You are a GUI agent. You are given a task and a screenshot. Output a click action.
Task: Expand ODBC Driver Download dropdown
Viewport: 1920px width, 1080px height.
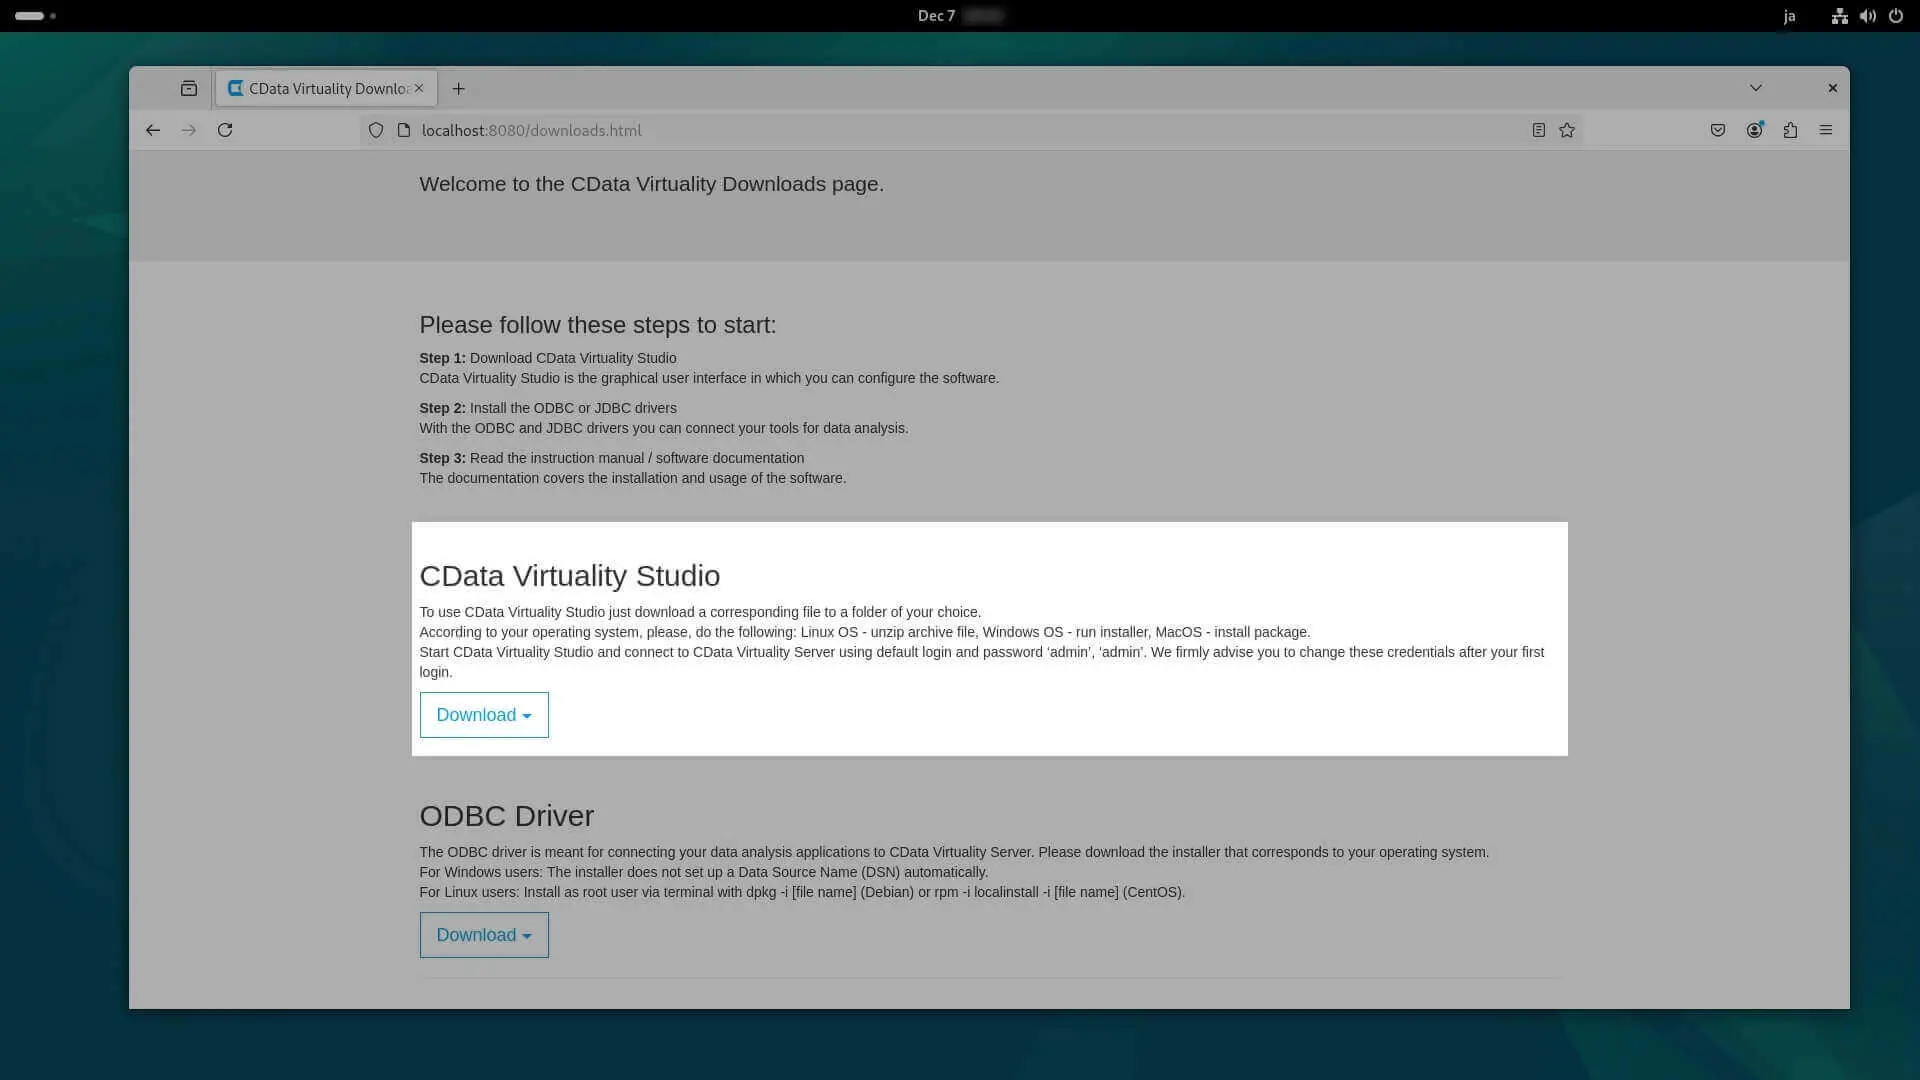[x=484, y=935]
